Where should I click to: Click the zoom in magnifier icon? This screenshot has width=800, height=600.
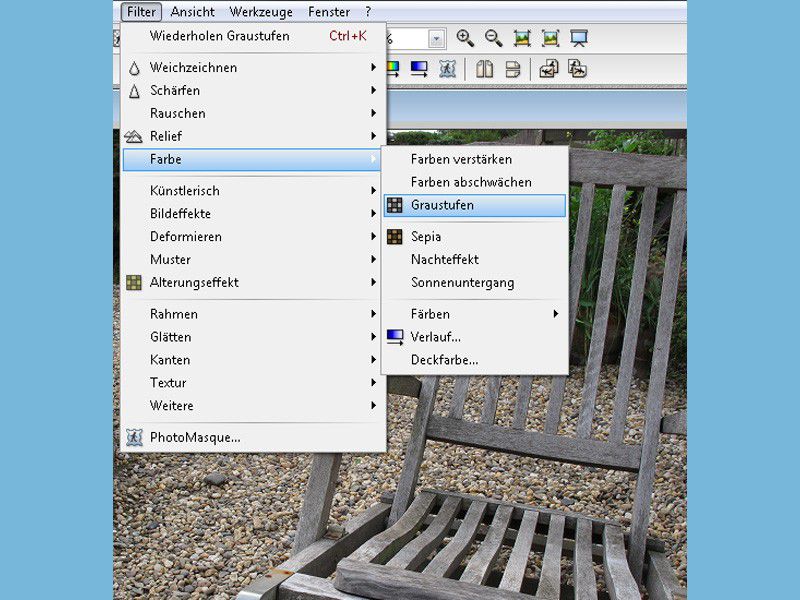(x=465, y=38)
